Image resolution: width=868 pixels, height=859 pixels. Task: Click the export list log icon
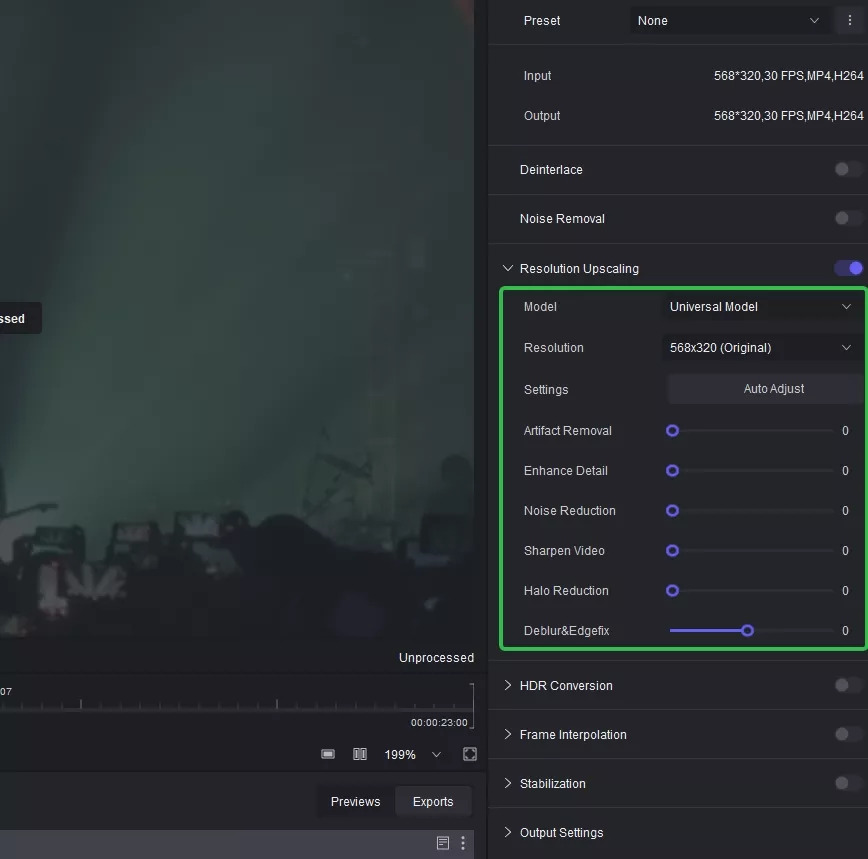click(443, 843)
